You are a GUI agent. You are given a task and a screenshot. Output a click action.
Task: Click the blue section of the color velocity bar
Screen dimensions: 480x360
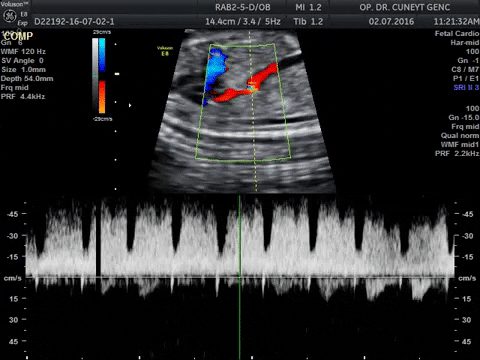point(102,55)
